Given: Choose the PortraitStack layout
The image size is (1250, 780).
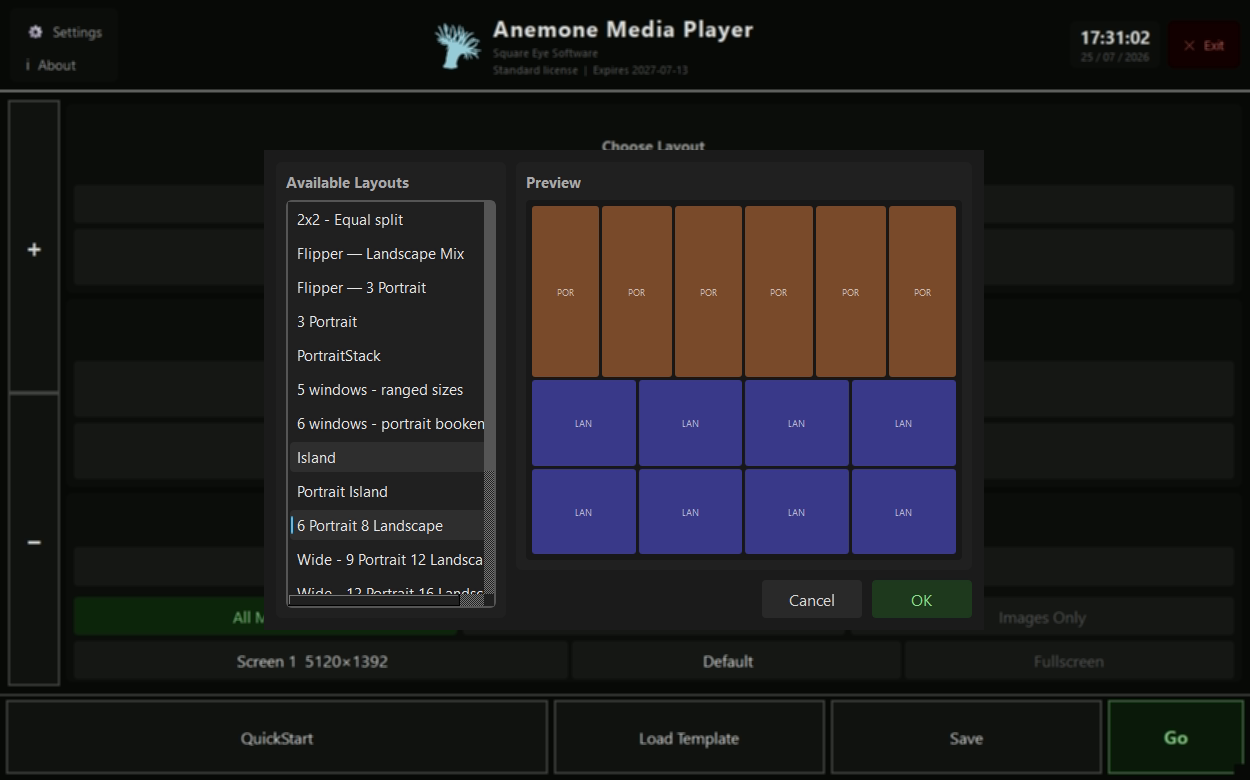Looking at the screenshot, I should [x=387, y=356].
